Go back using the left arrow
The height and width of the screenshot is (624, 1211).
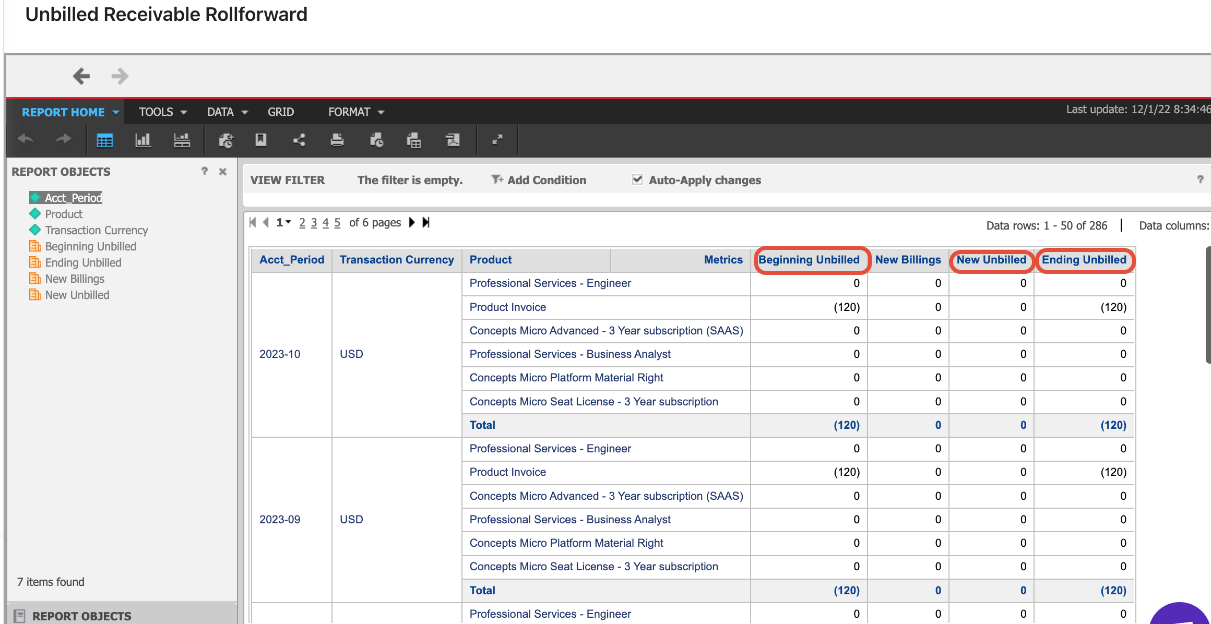tap(82, 76)
